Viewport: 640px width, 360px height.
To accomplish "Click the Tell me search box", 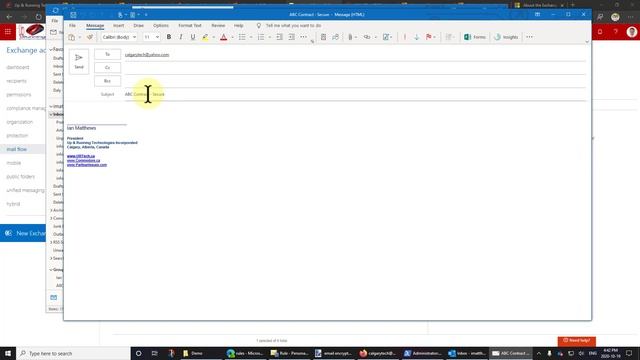I will pyautogui.click(x=293, y=25).
